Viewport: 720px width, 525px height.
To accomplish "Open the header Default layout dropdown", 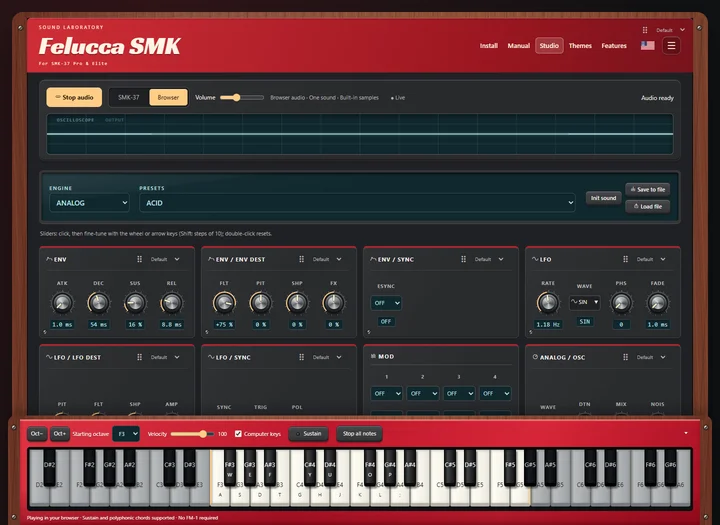I will [x=670, y=30].
